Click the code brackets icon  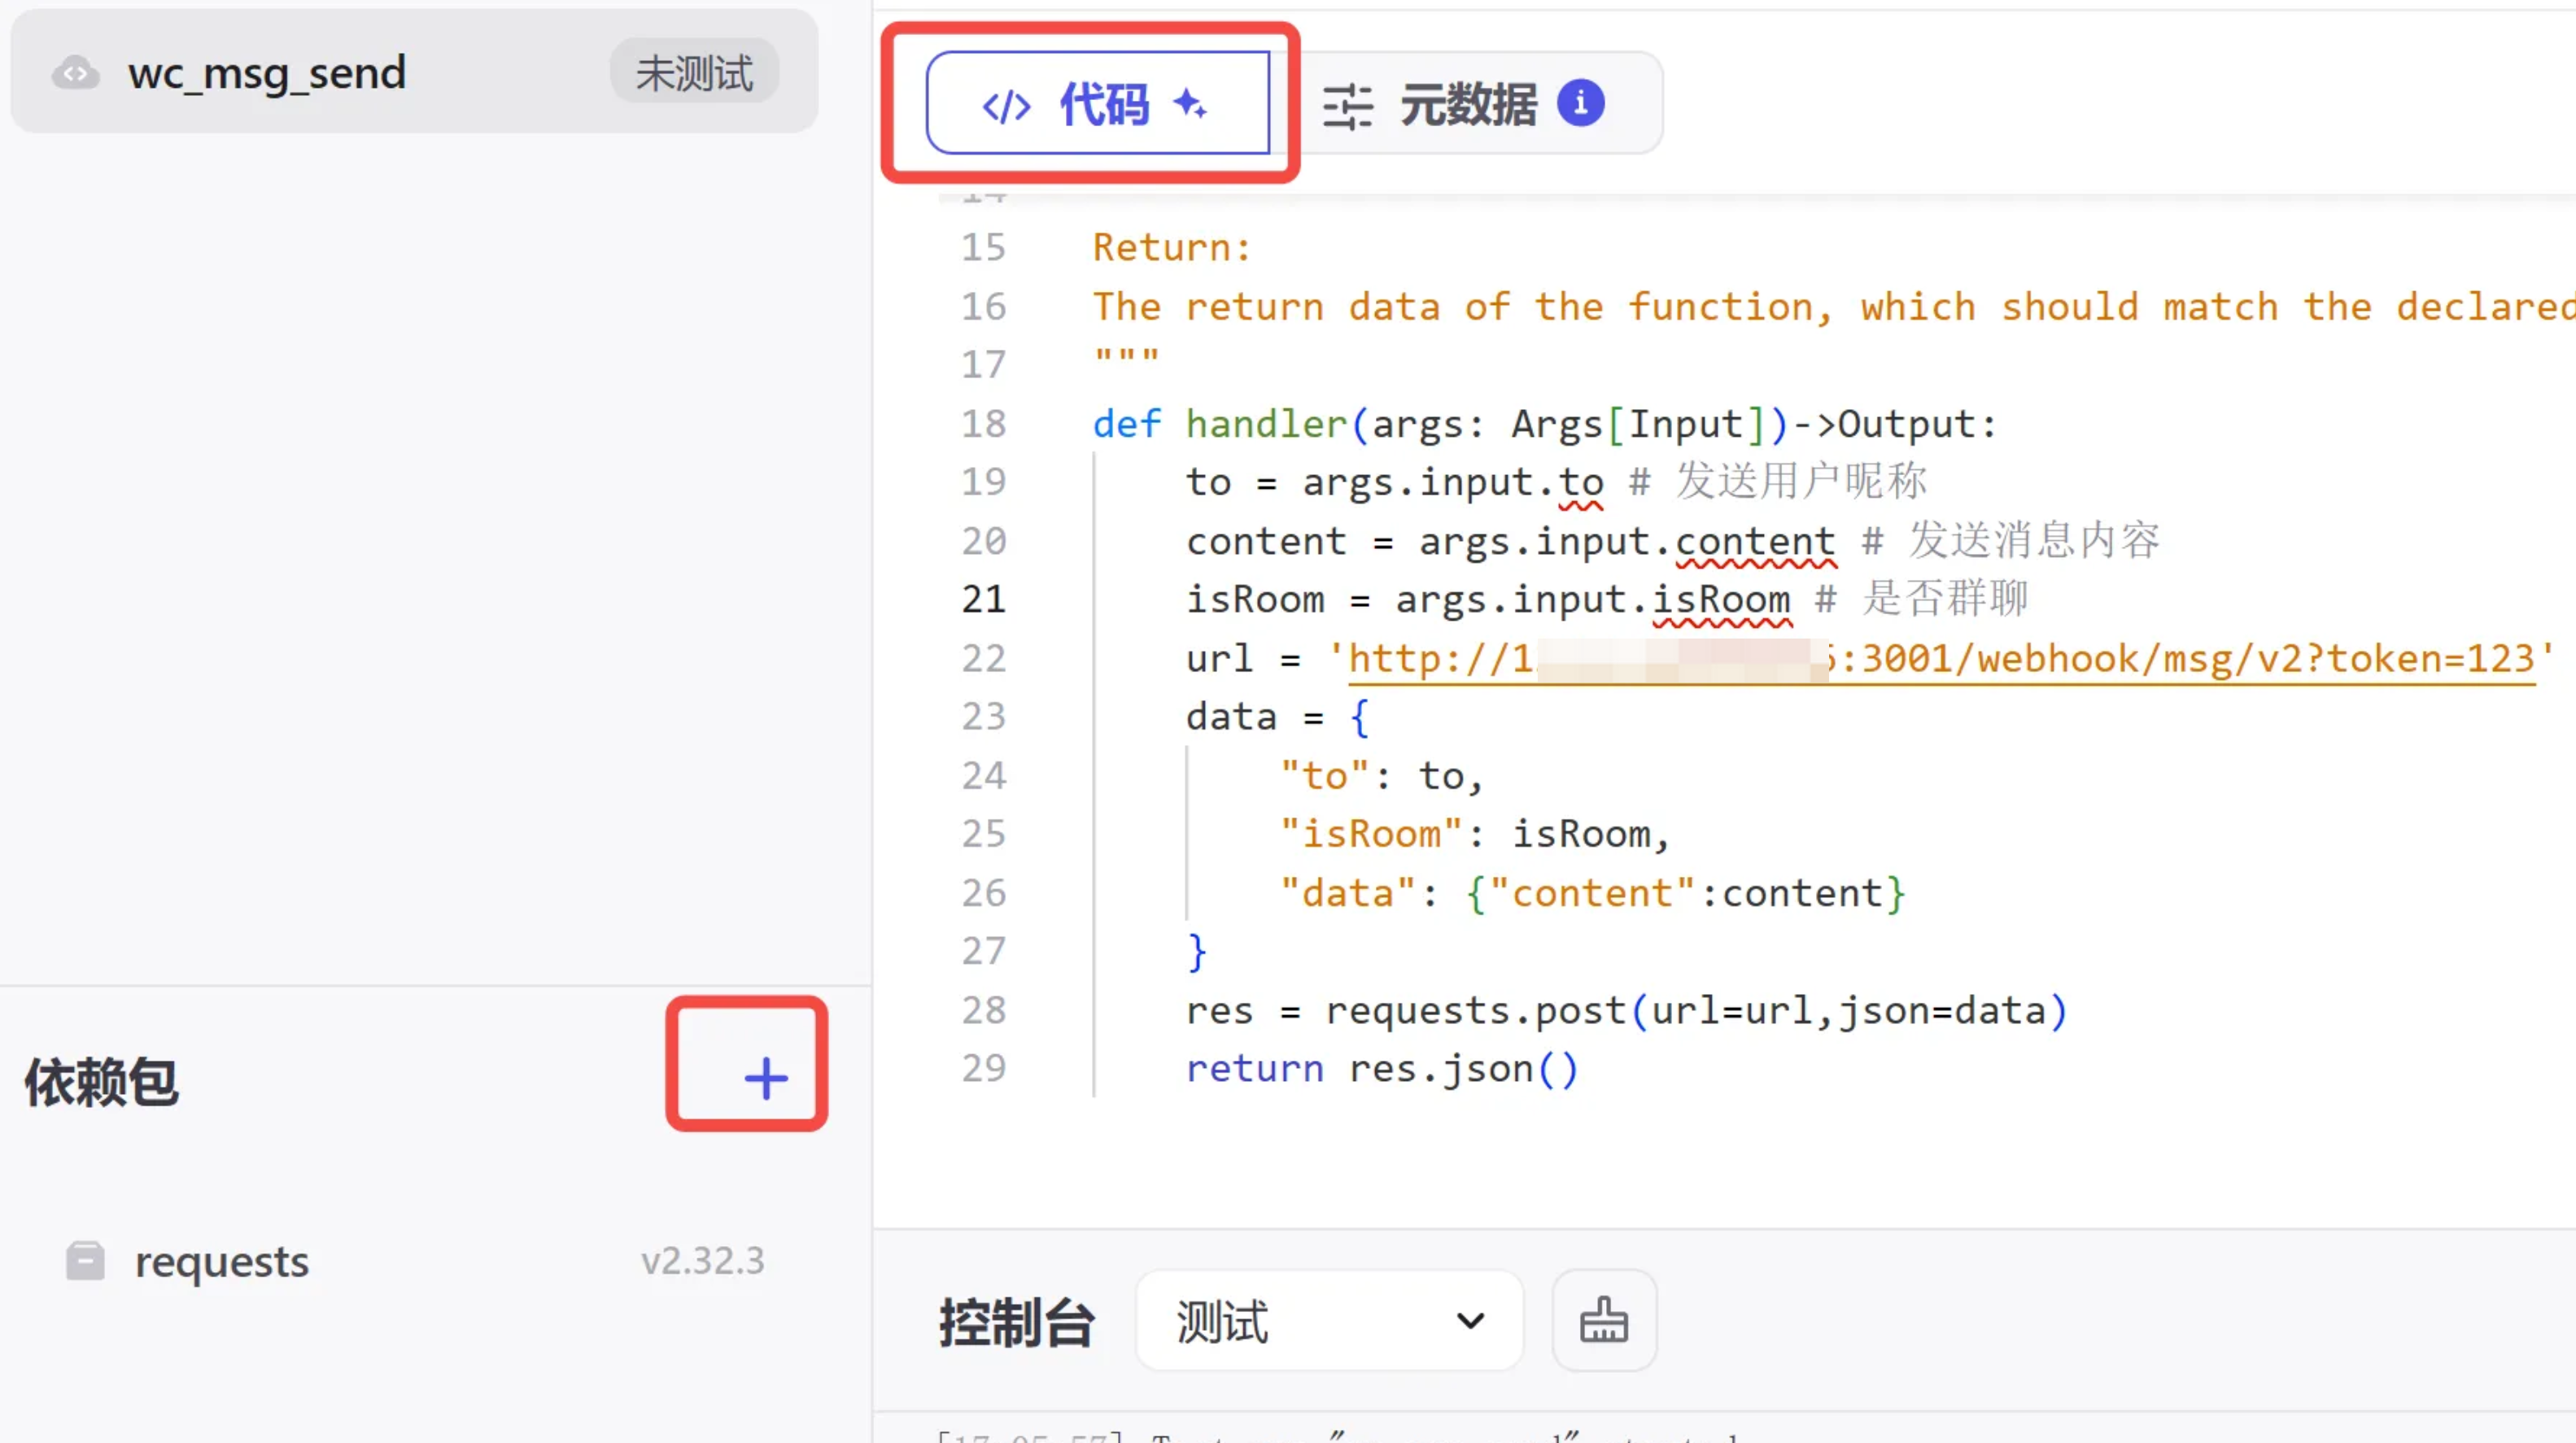click(x=1006, y=106)
